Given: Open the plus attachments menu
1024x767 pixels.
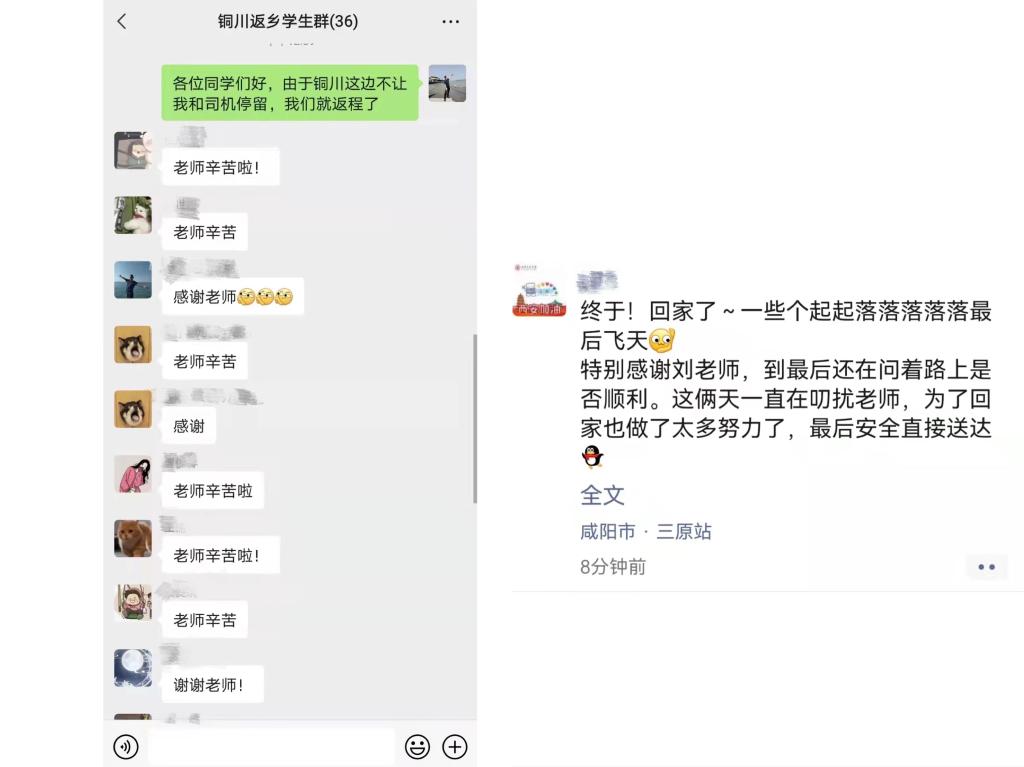Looking at the screenshot, I should [455, 746].
